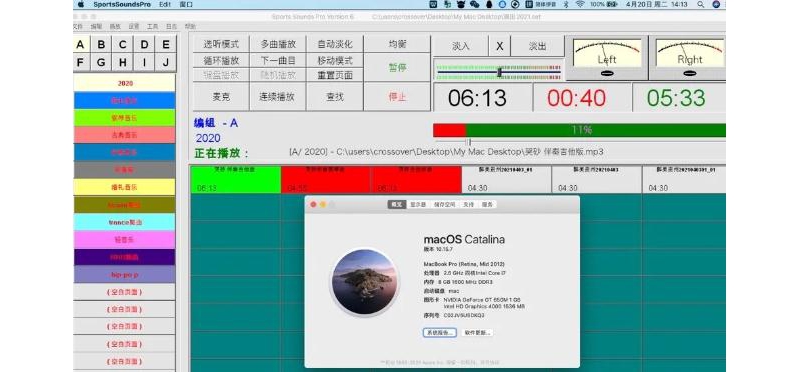Select bank letter C

click(x=122, y=44)
